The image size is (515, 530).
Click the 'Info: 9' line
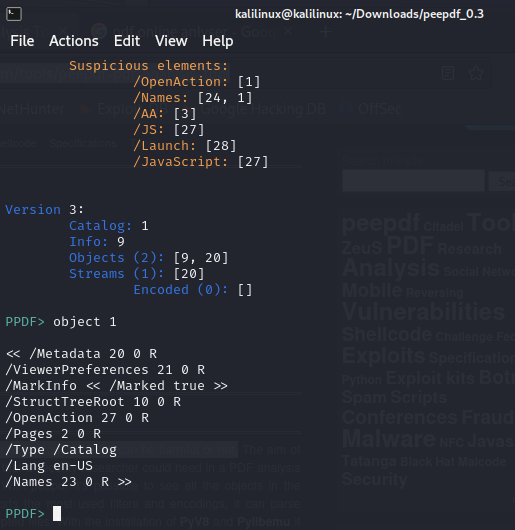pos(97,242)
